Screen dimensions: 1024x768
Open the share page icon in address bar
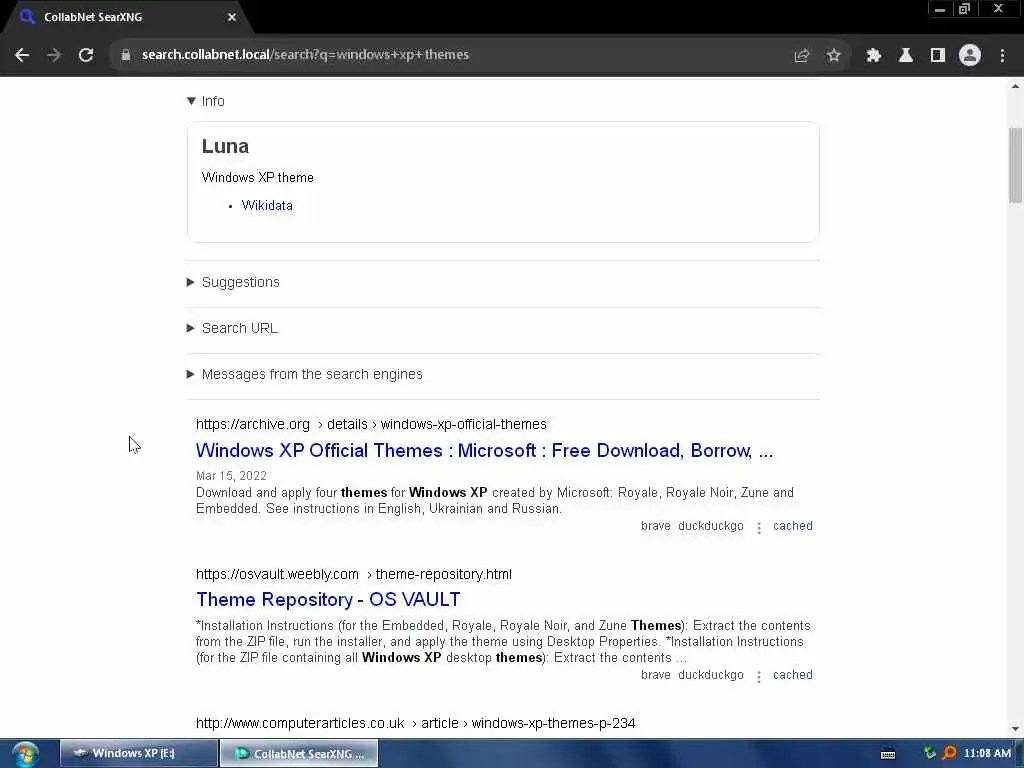pyautogui.click(x=801, y=56)
